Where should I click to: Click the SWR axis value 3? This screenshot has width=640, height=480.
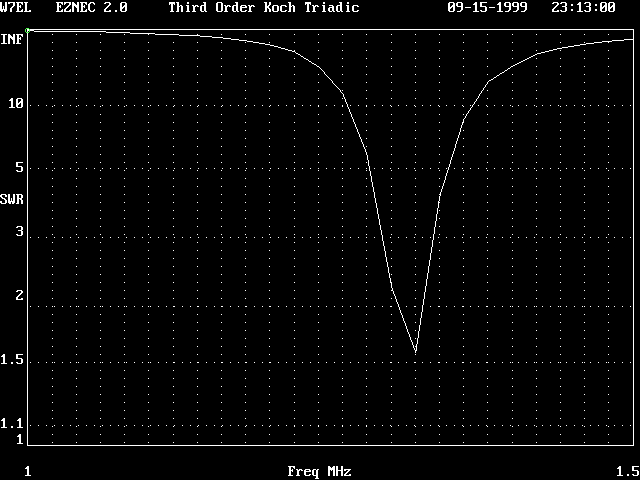20,231
